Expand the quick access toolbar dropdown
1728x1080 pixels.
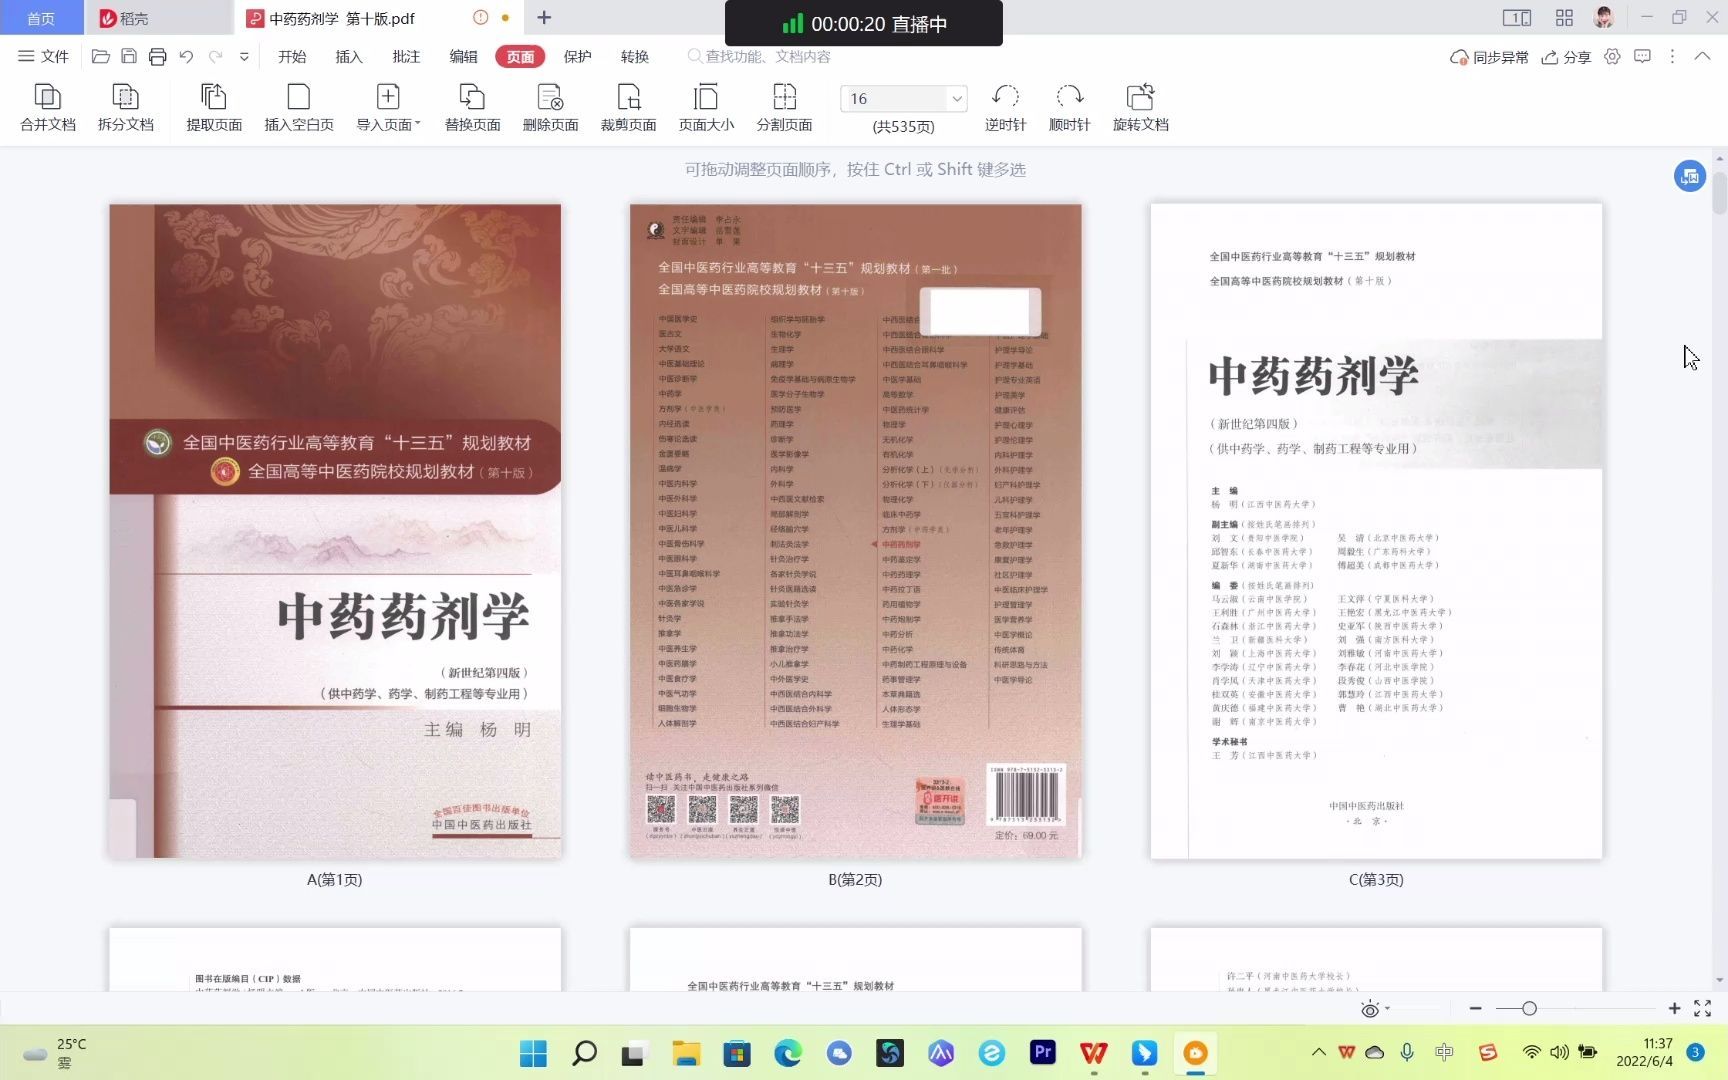(x=244, y=57)
